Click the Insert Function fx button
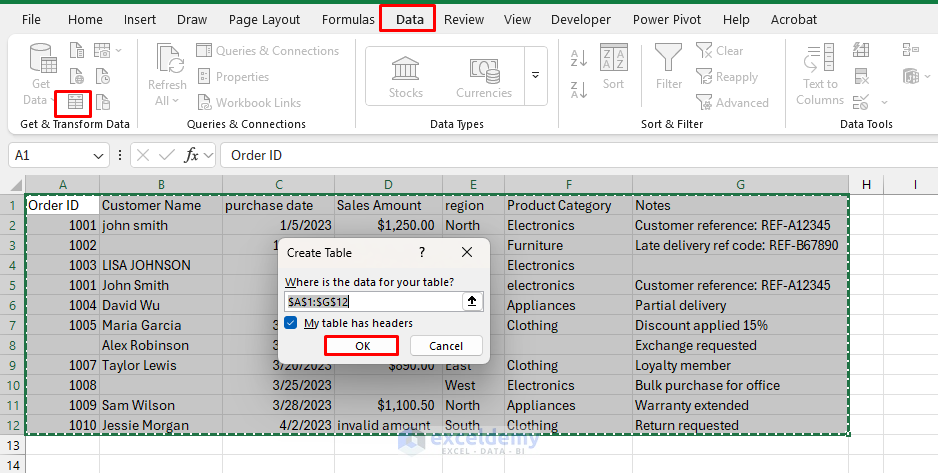Image resolution: width=938 pixels, height=473 pixels. (x=191, y=155)
